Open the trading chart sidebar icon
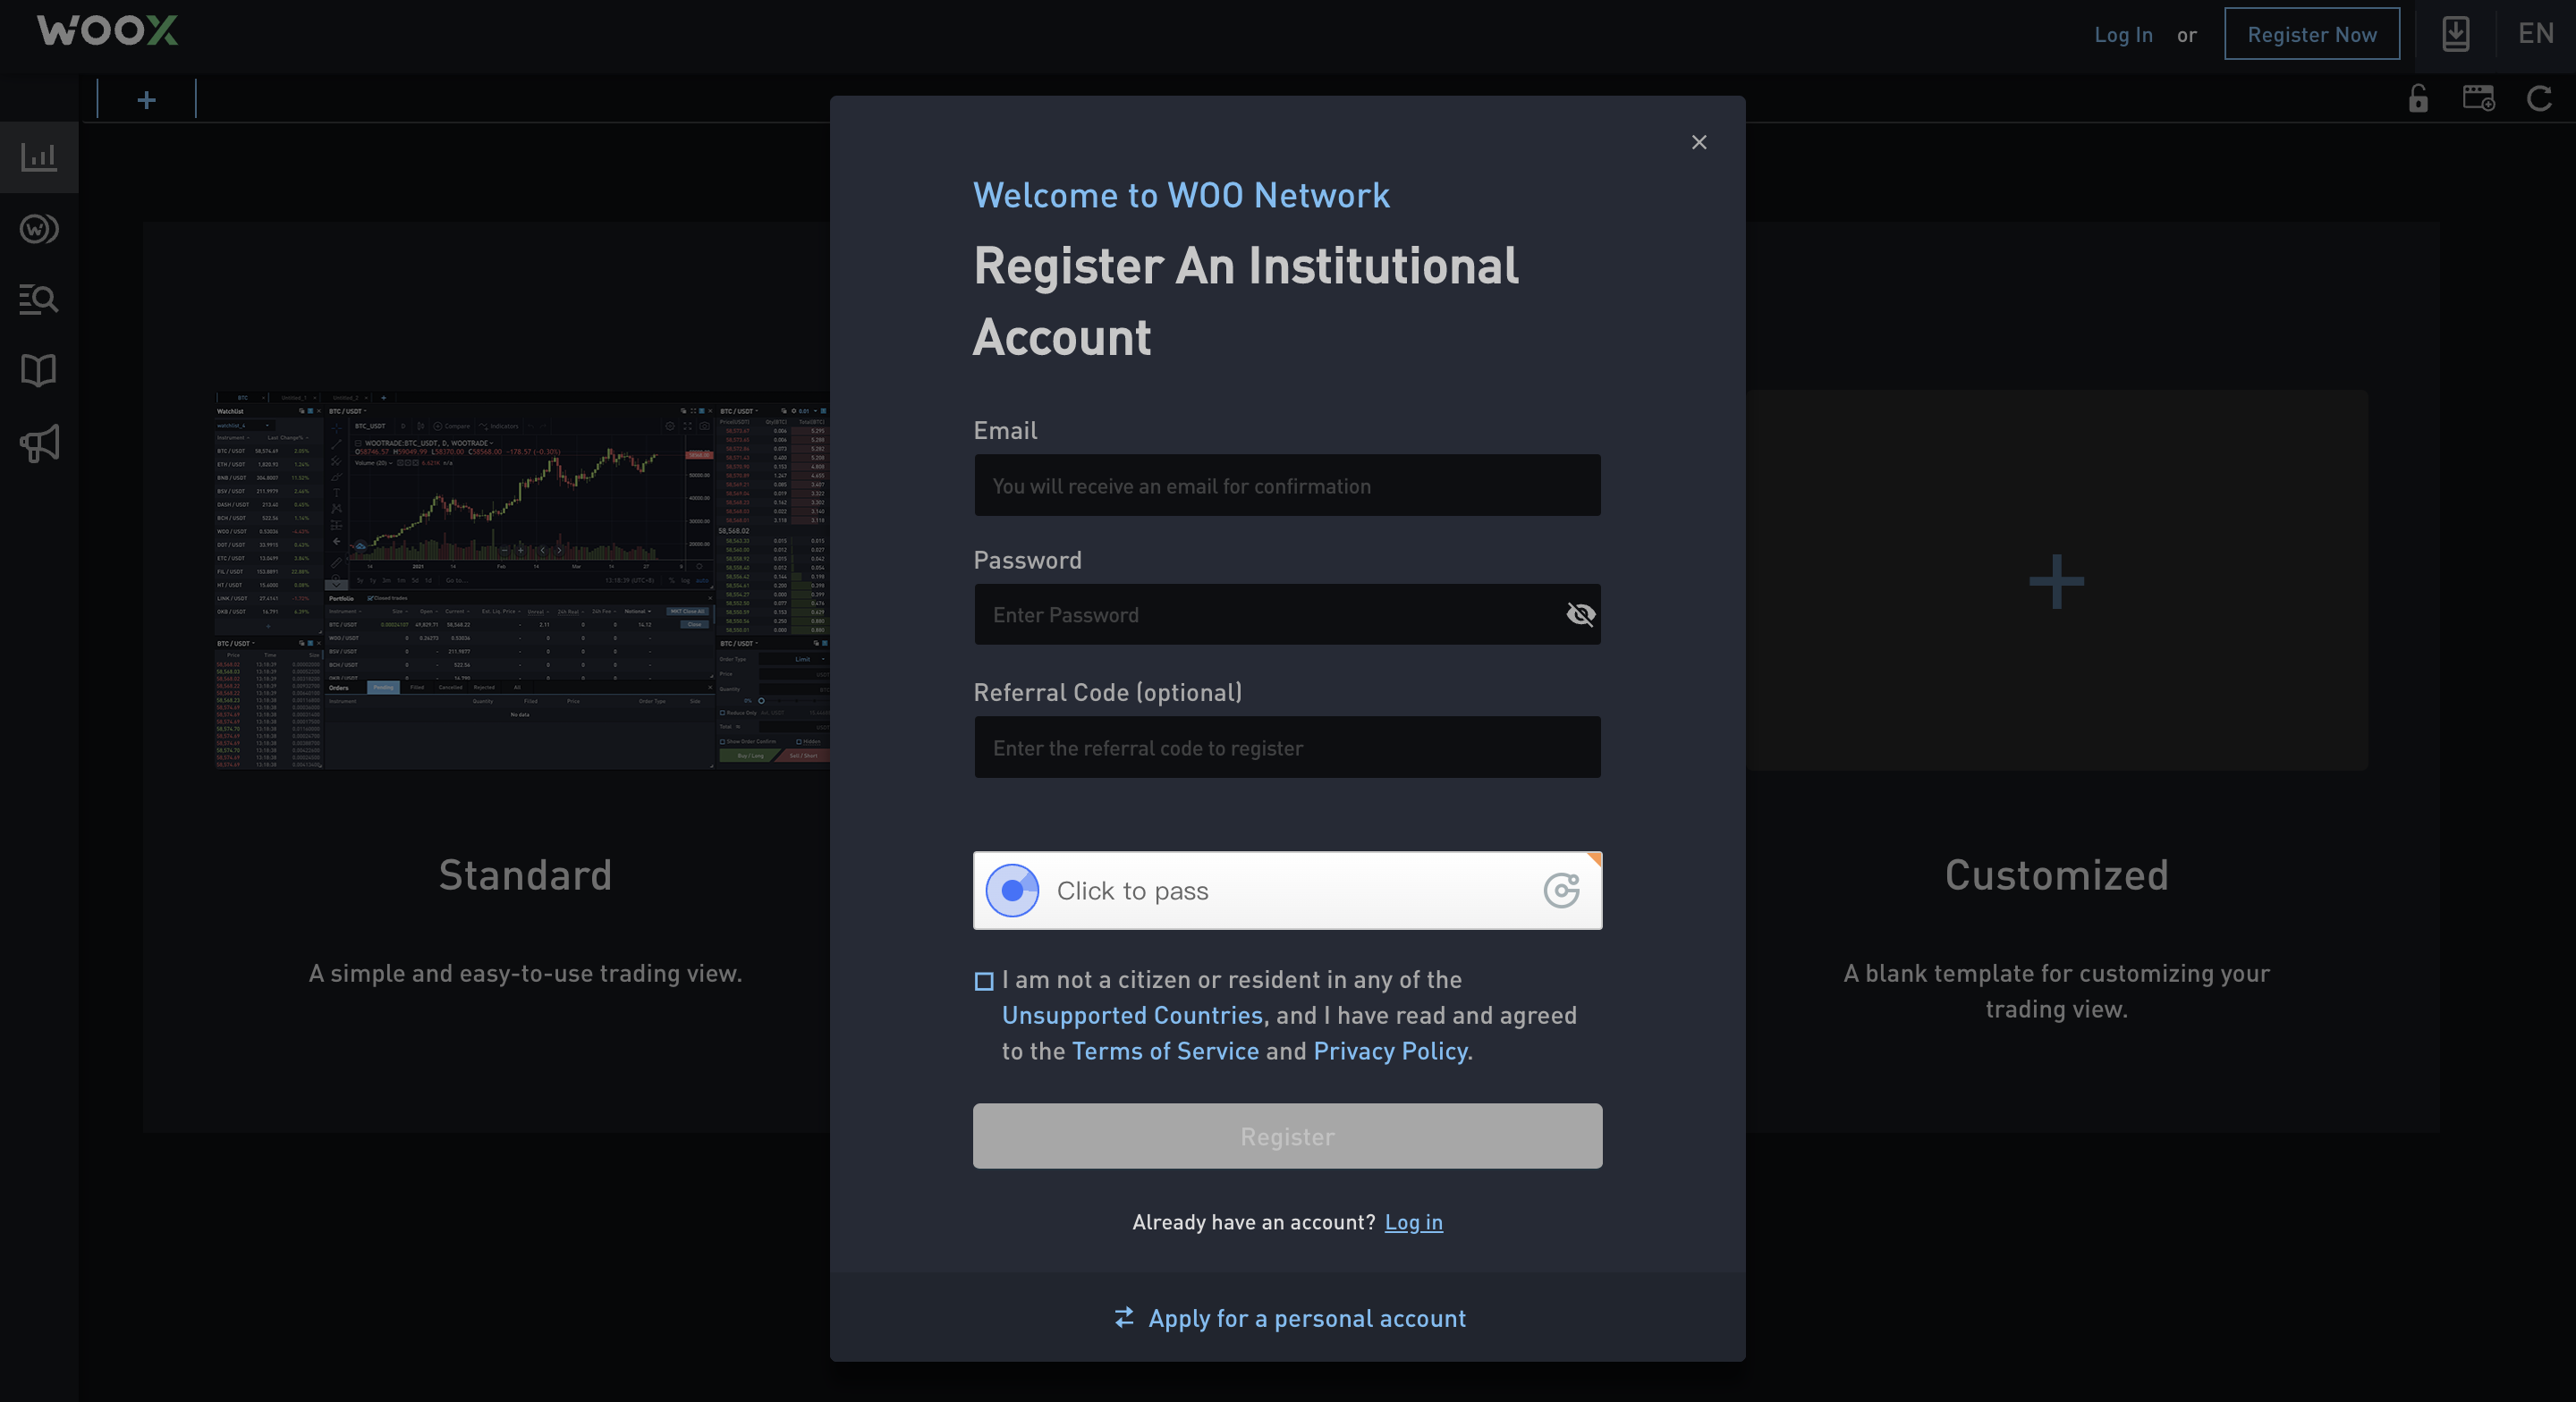 point(39,157)
